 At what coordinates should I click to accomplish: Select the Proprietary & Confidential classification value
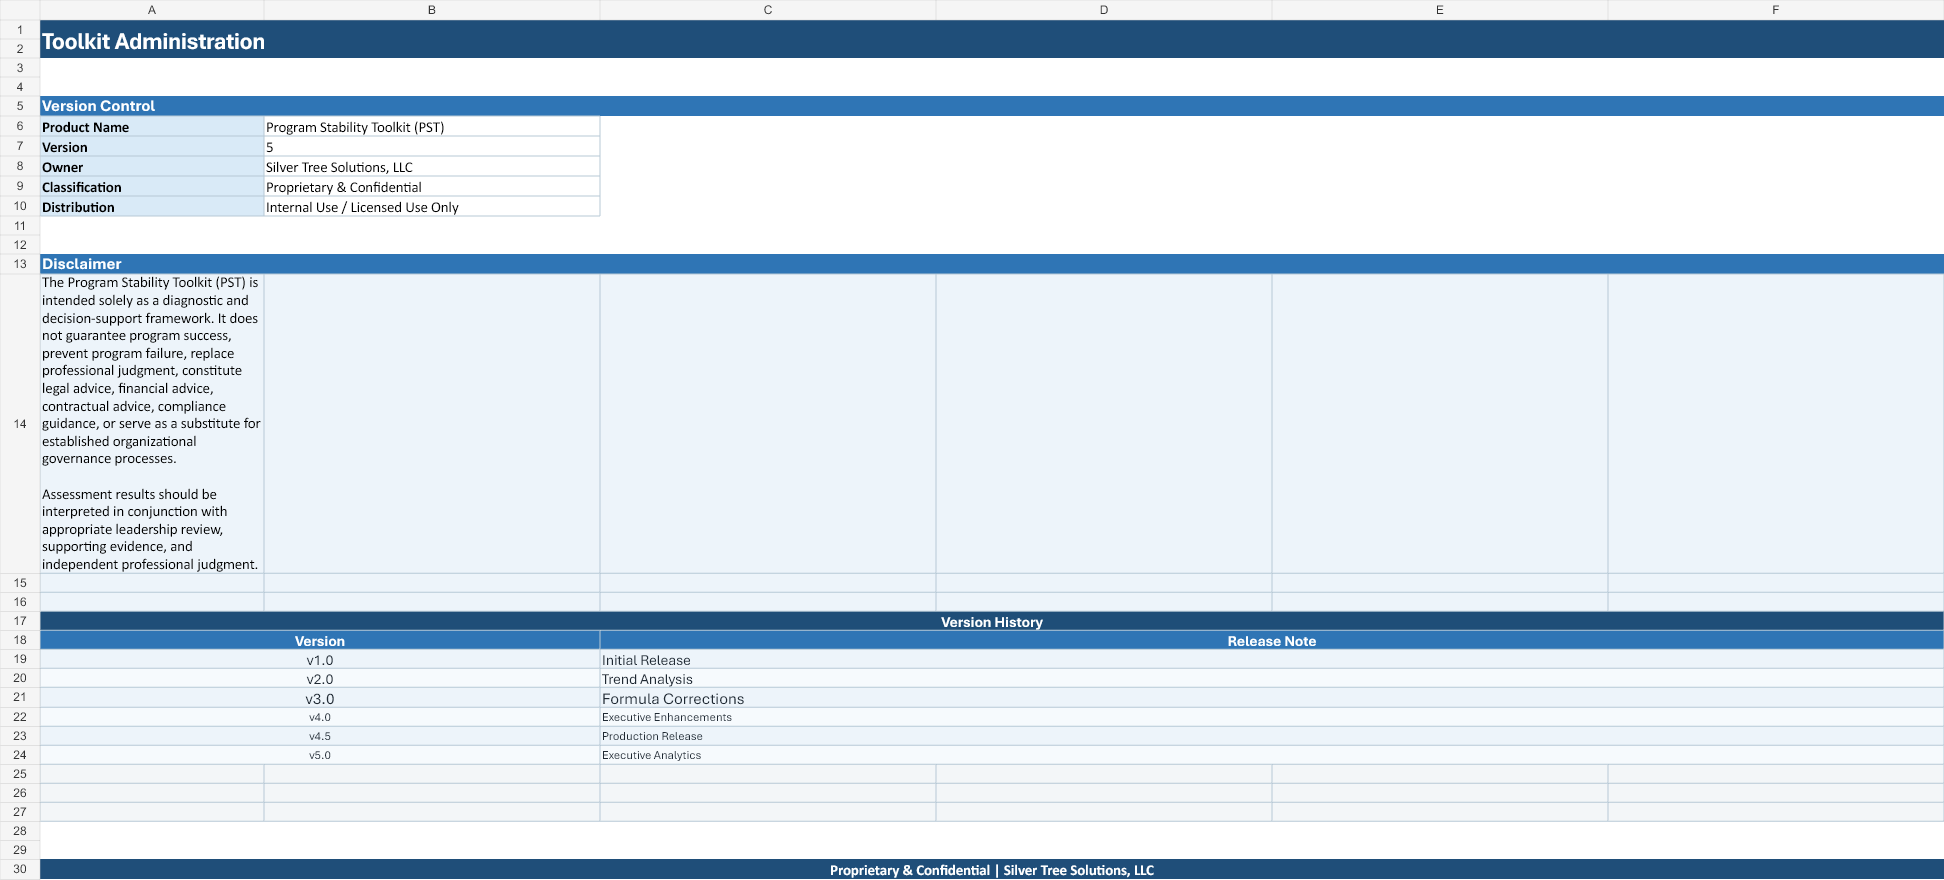pos(432,187)
